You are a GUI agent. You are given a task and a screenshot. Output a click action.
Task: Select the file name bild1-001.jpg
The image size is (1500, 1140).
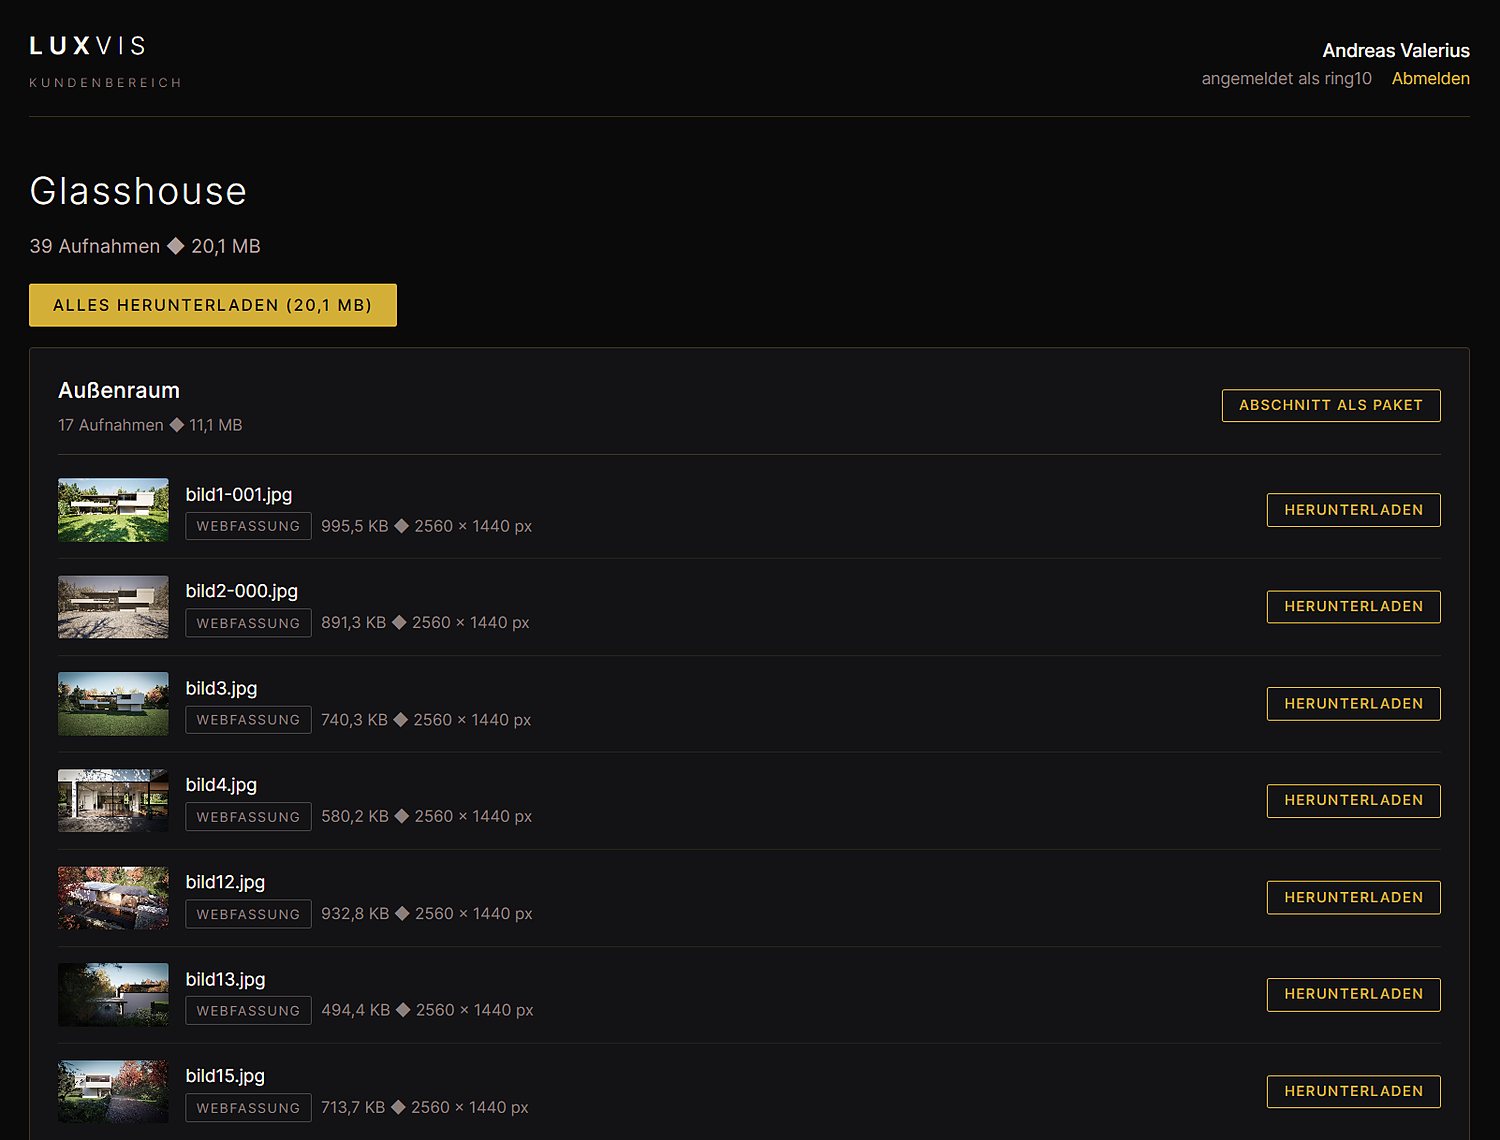(x=239, y=494)
